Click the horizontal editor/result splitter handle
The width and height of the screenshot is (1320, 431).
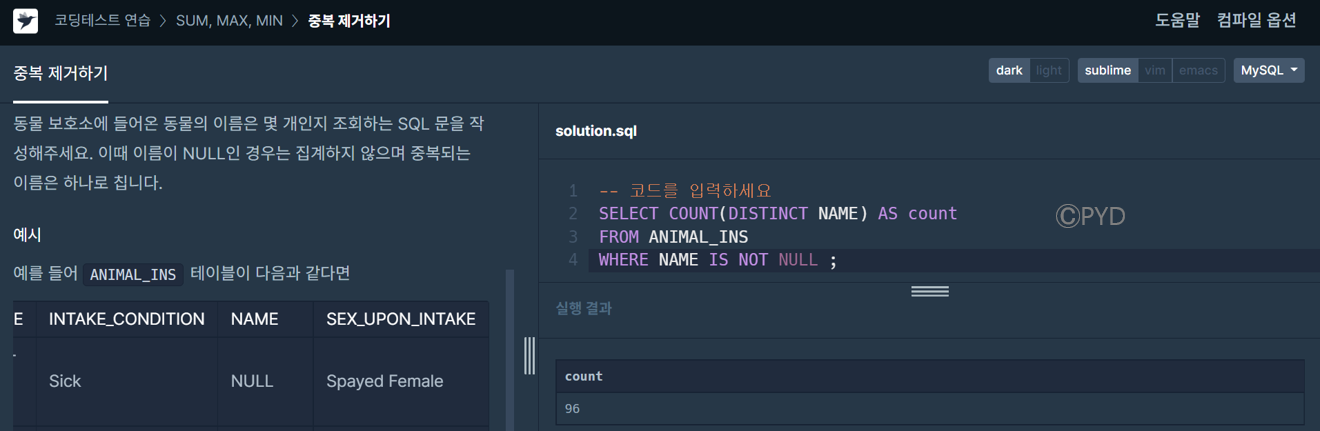coord(929,291)
